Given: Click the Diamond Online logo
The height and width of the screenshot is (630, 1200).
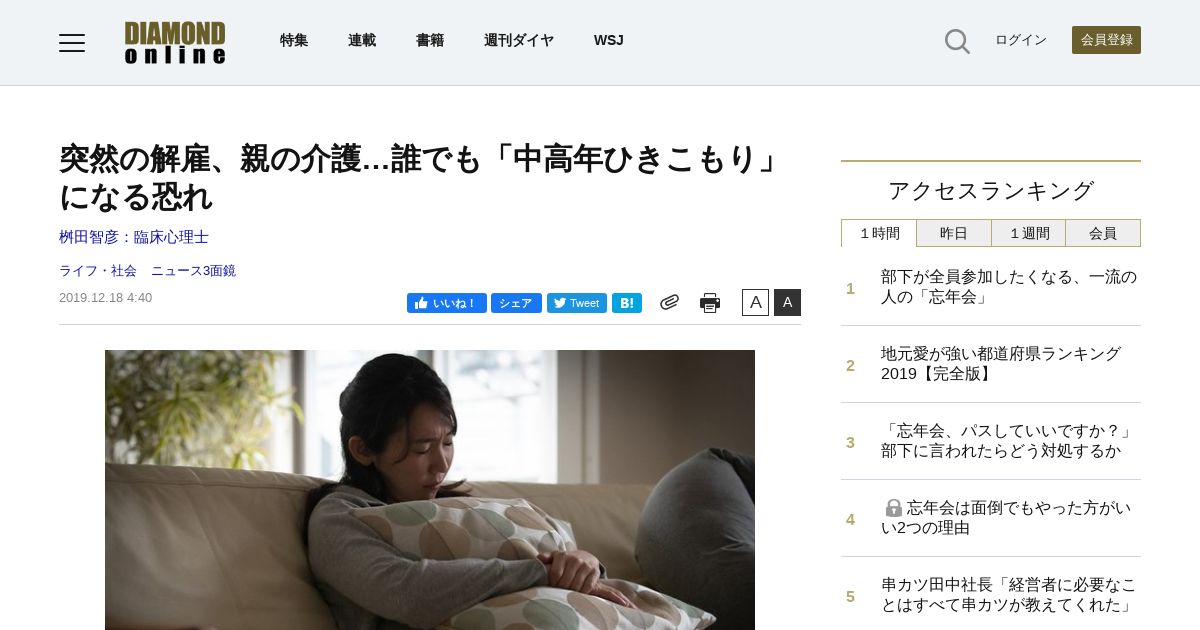Looking at the screenshot, I should coord(175,42).
